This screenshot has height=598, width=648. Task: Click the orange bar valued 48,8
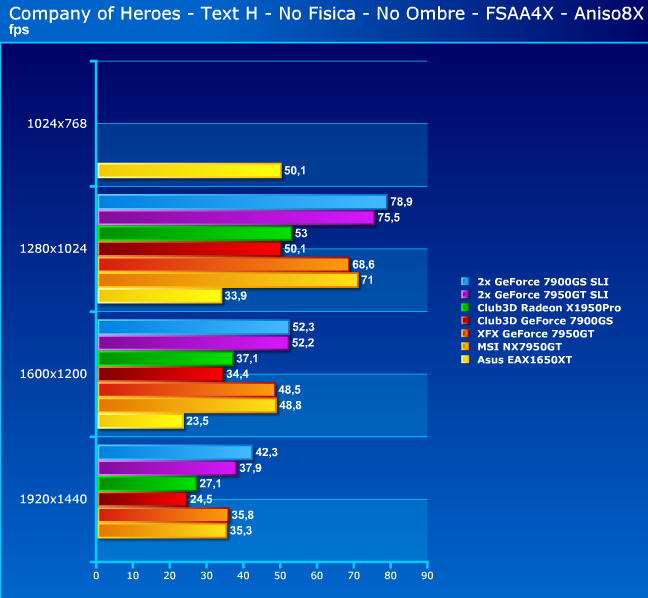coord(187,405)
